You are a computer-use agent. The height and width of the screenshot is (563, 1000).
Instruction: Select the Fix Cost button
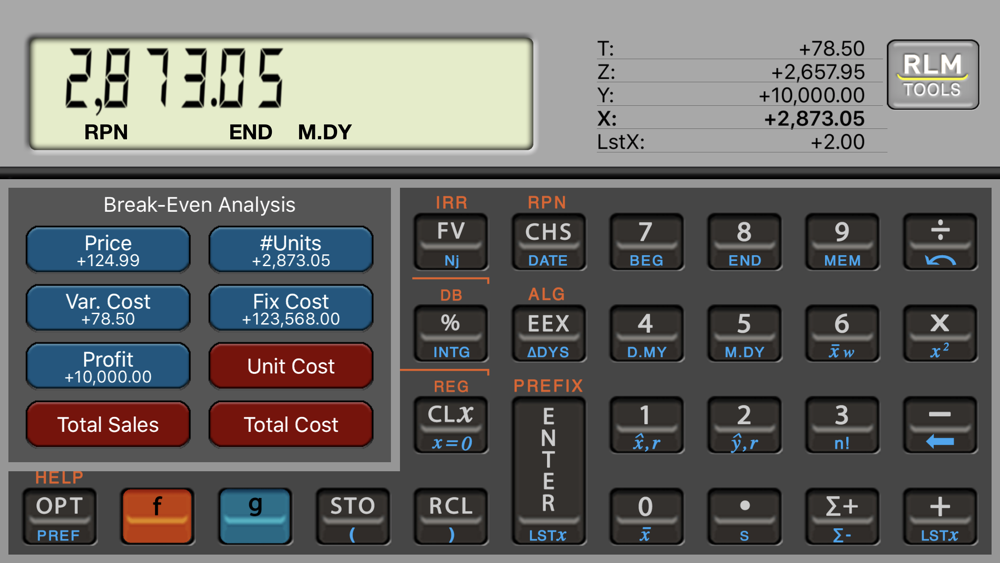coord(291,308)
